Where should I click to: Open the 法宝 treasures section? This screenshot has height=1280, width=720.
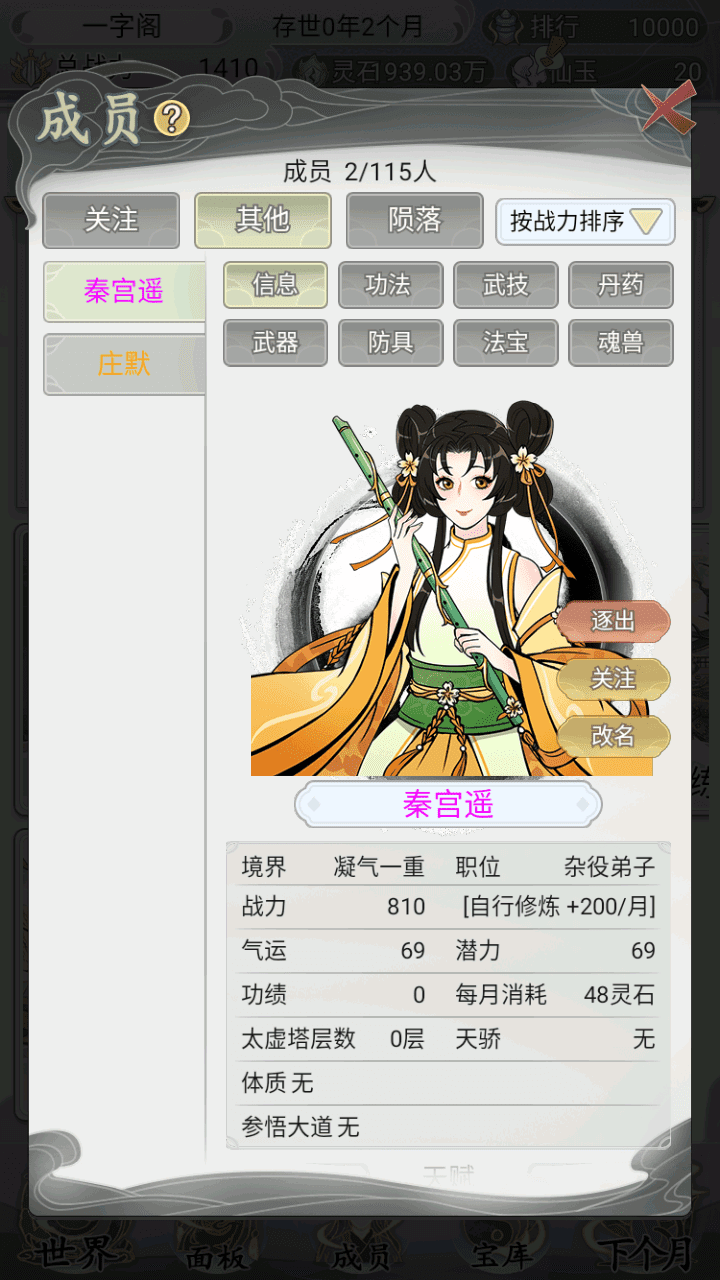pos(506,343)
